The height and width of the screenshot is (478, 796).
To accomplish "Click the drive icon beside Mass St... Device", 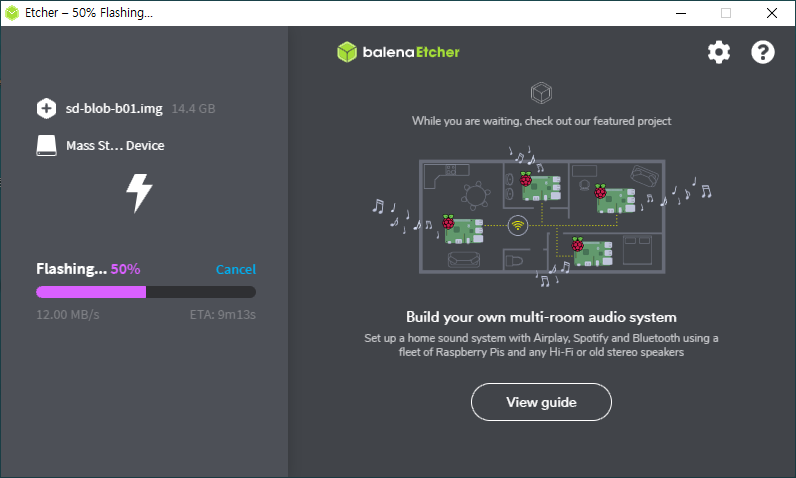I will [x=46, y=146].
